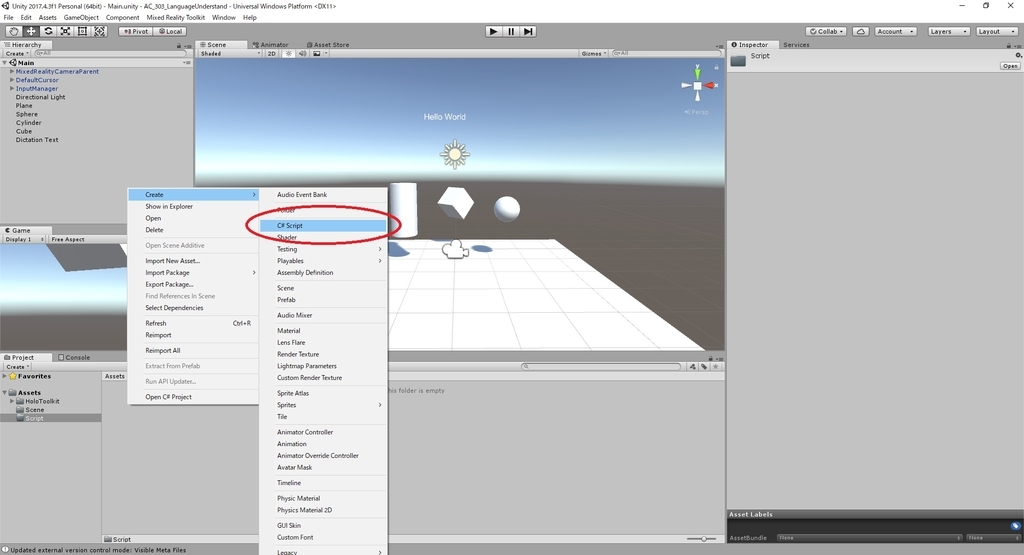The image size is (1024, 555).
Task: Open the Gizmos dropdown
Action: (x=594, y=54)
